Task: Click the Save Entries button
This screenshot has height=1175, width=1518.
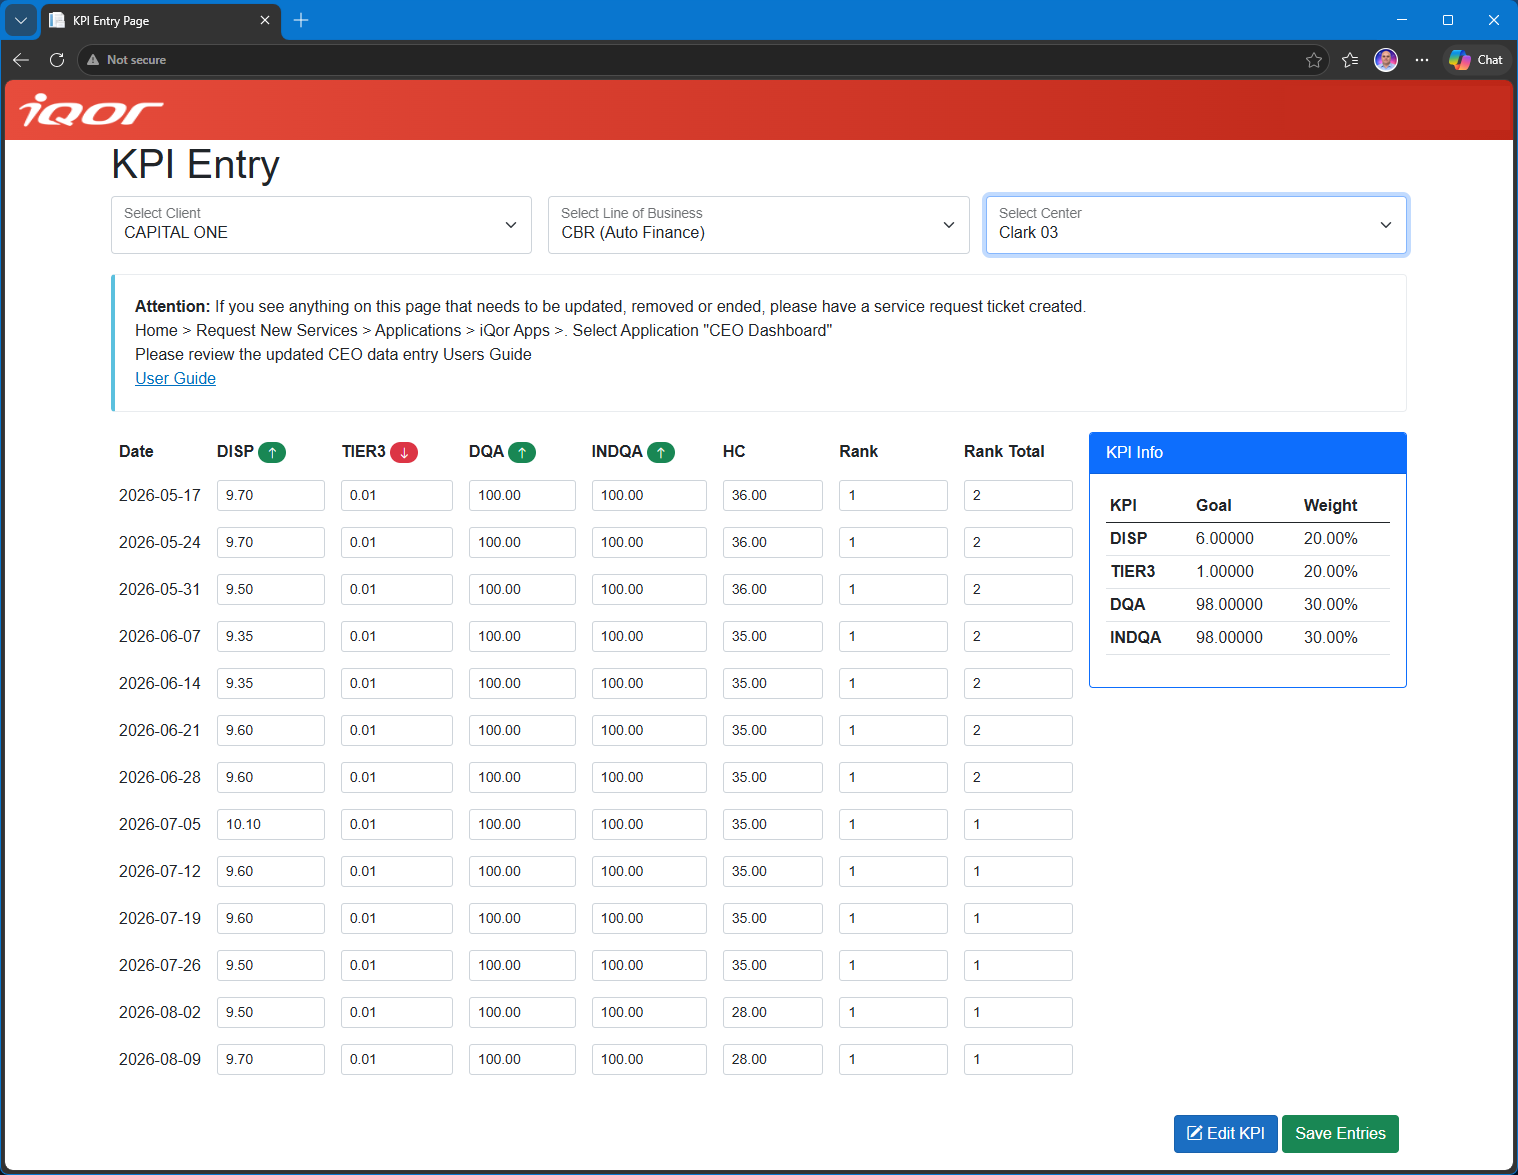Action: click(x=1340, y=1133)
